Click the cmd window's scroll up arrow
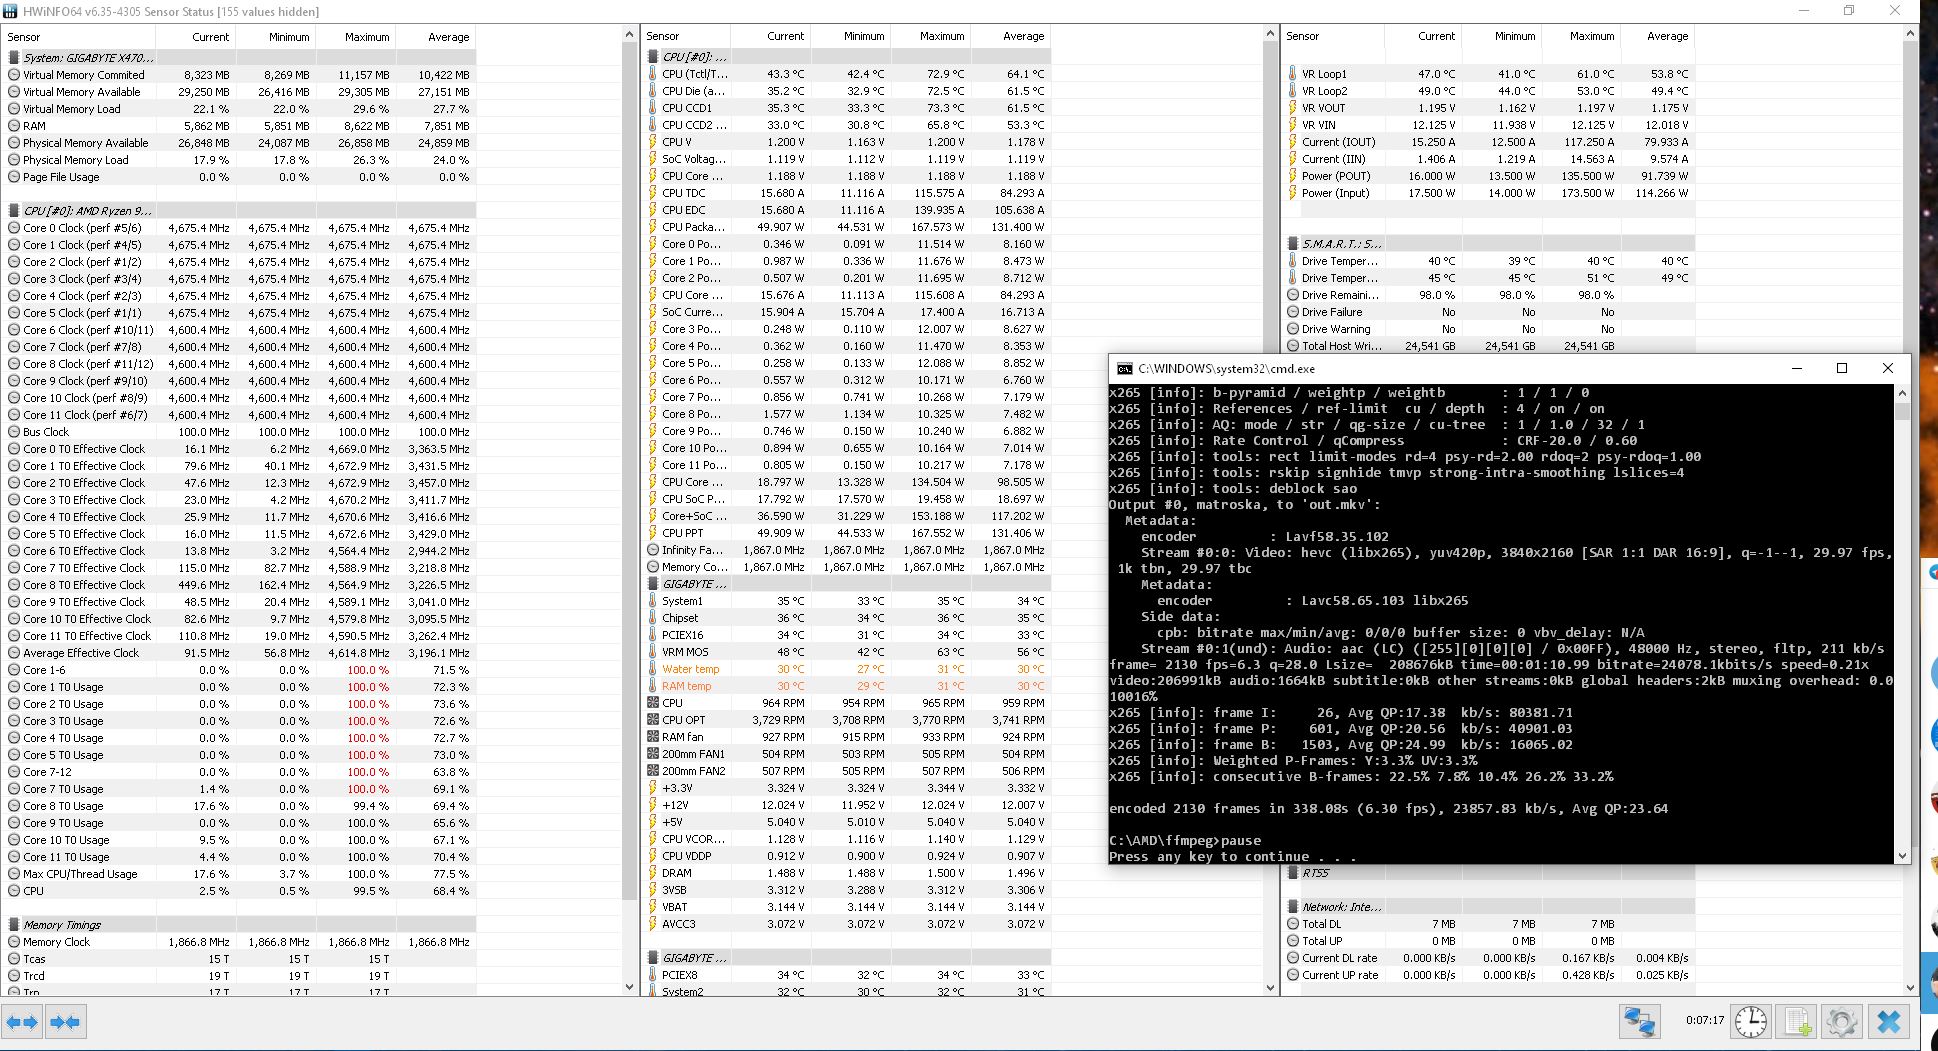The height and width of the screenshot is (1051, 1938). 1902,393
